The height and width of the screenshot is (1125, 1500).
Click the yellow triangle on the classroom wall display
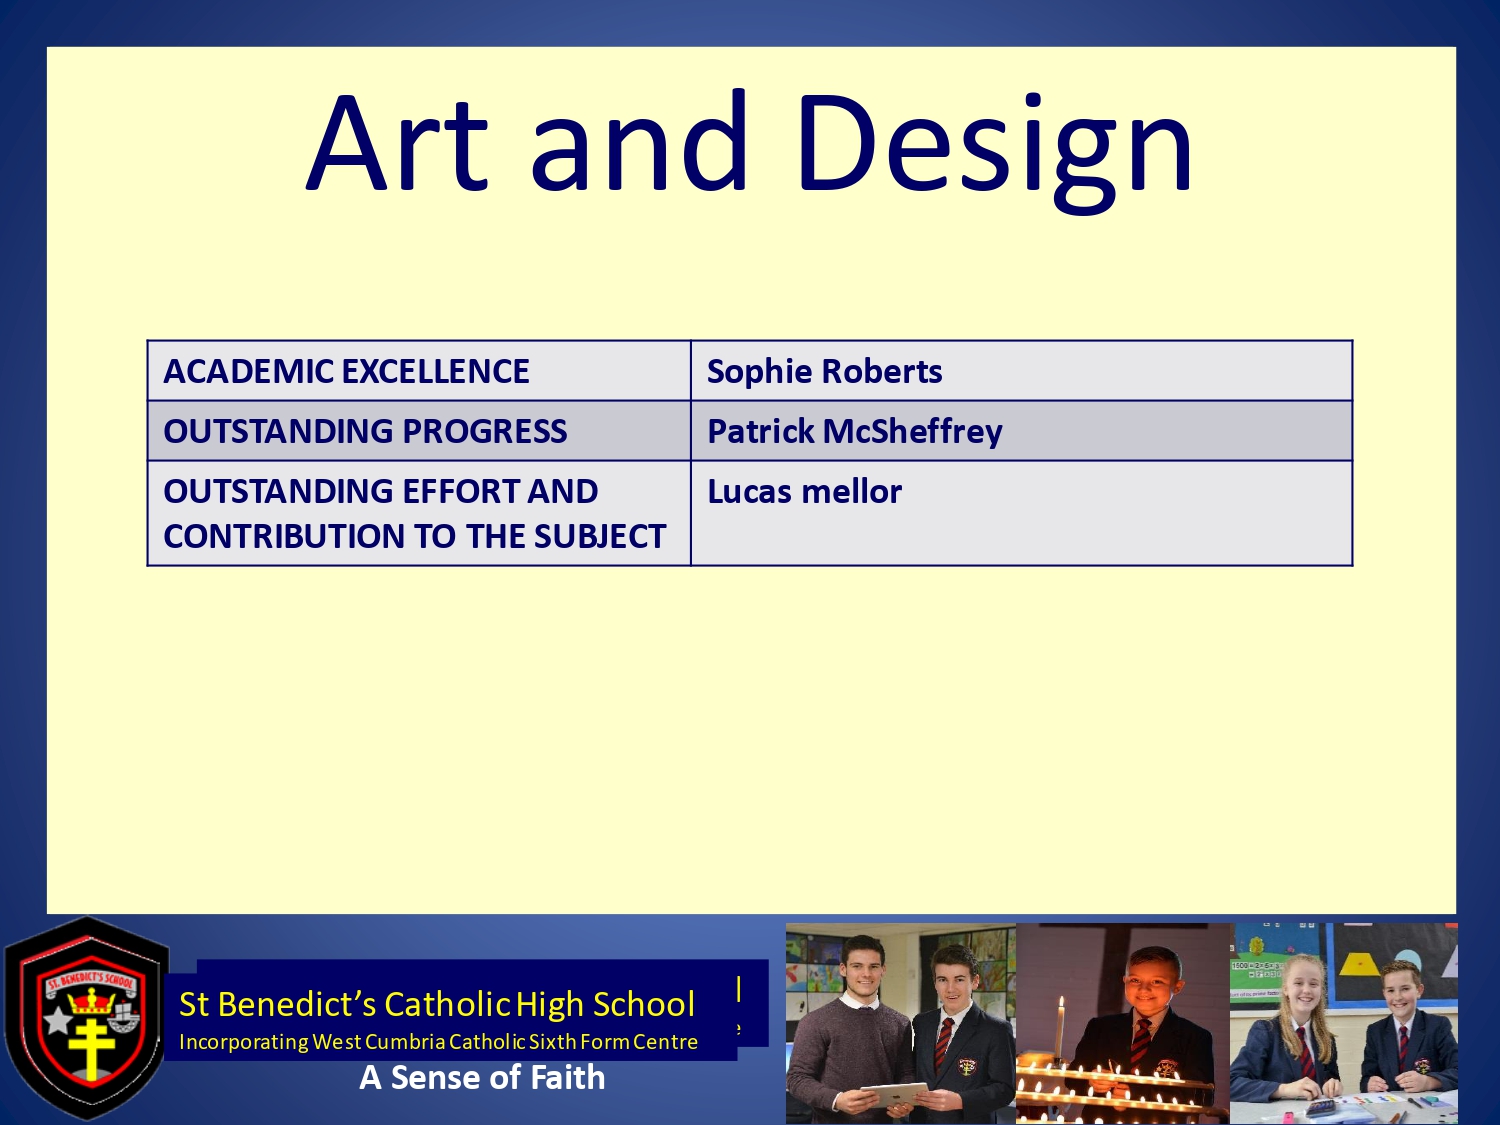pyautogui.click(x=1357, y=963)
